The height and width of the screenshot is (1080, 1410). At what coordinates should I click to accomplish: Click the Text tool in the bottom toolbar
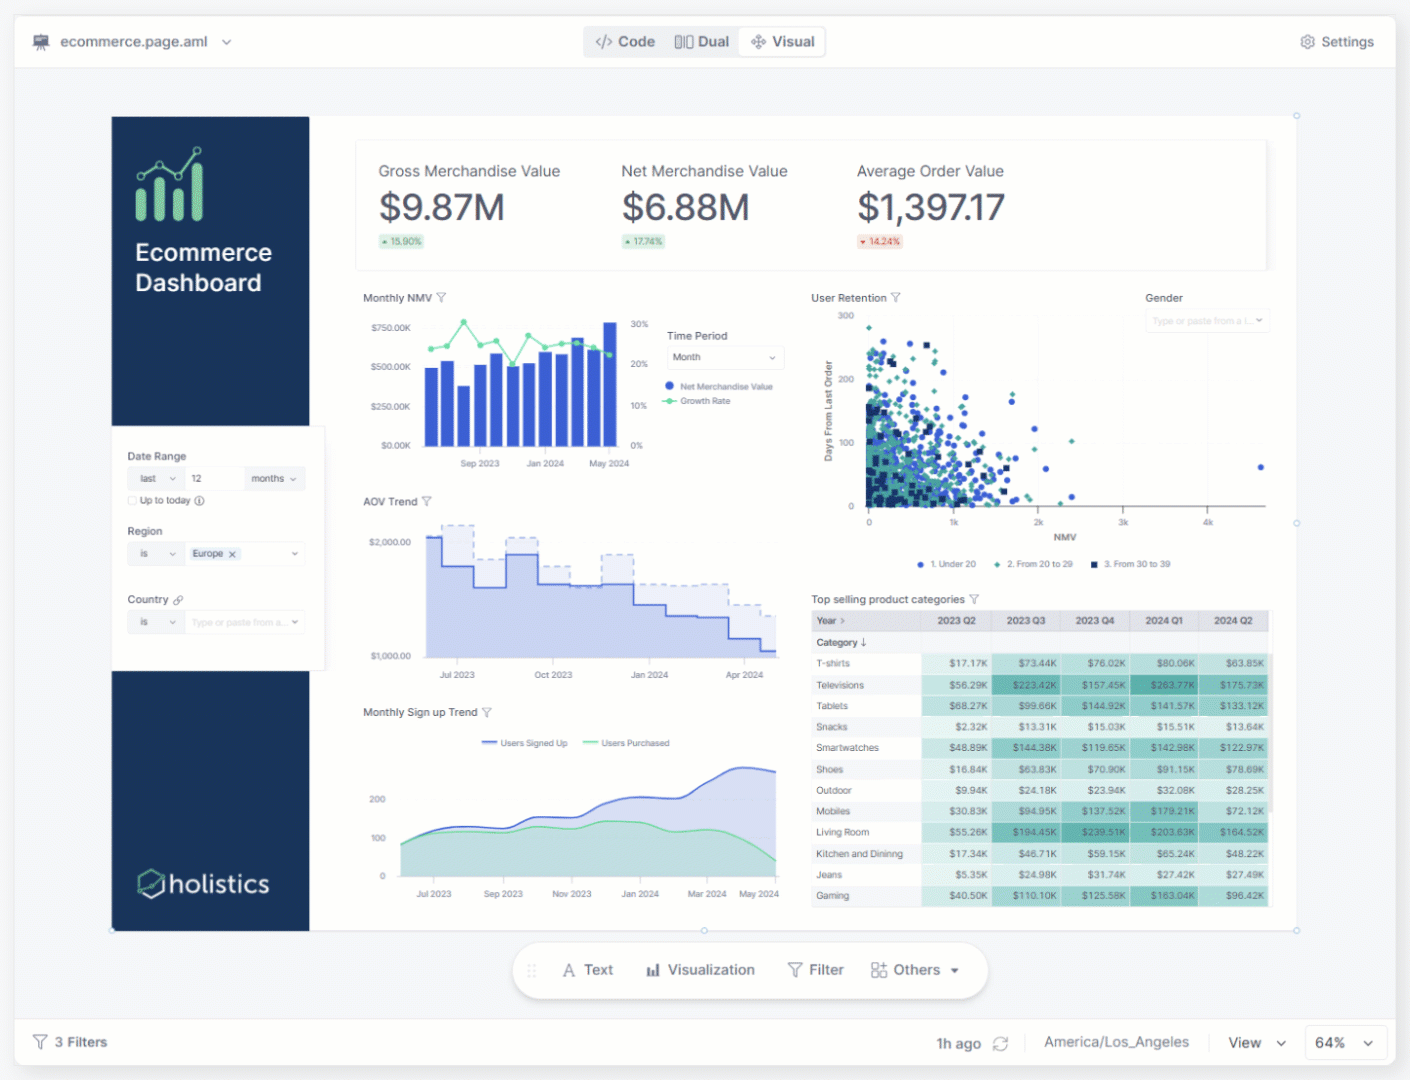click(587, 969)
